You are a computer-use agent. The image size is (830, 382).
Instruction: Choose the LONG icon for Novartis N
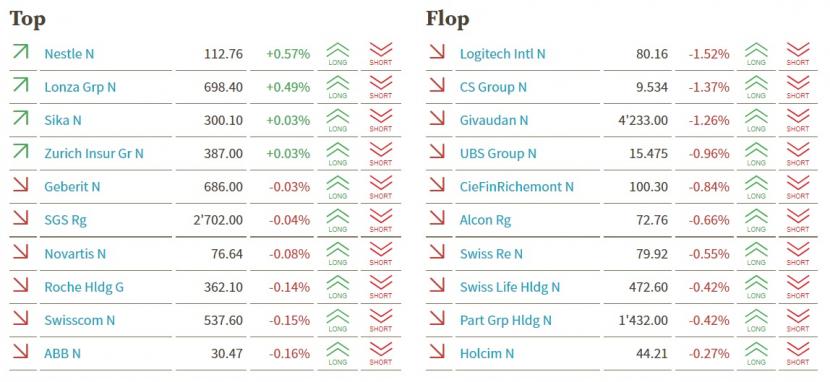(338, 253)
